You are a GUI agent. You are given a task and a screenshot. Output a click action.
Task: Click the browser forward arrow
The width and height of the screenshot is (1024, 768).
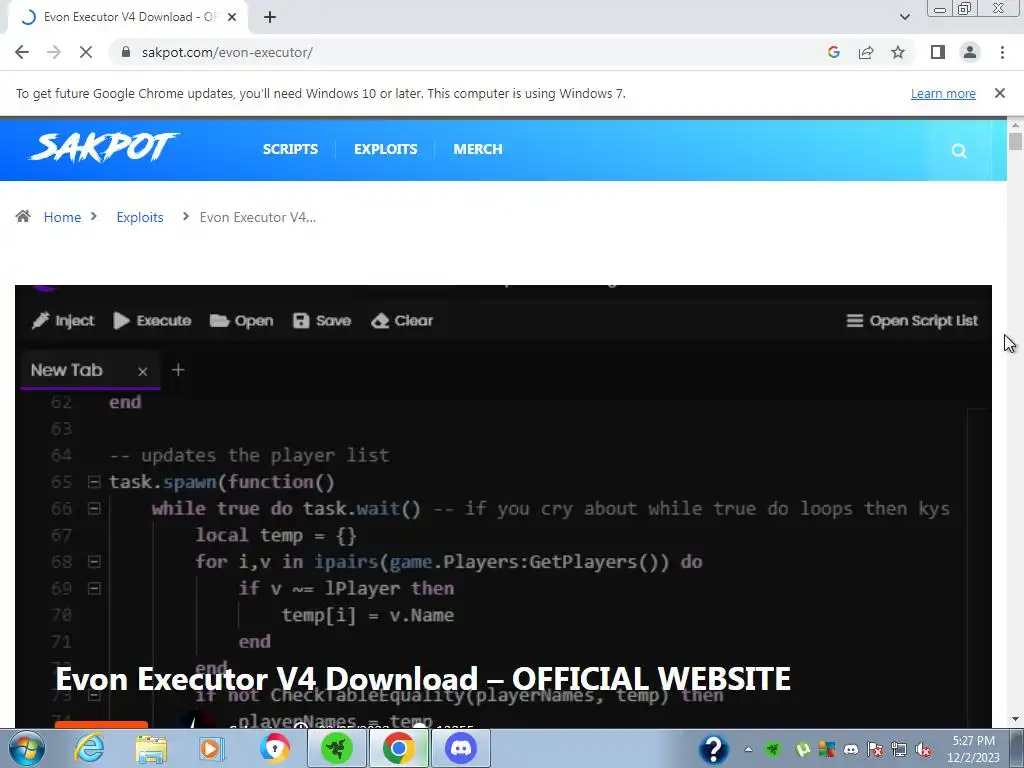pos(54,52)
